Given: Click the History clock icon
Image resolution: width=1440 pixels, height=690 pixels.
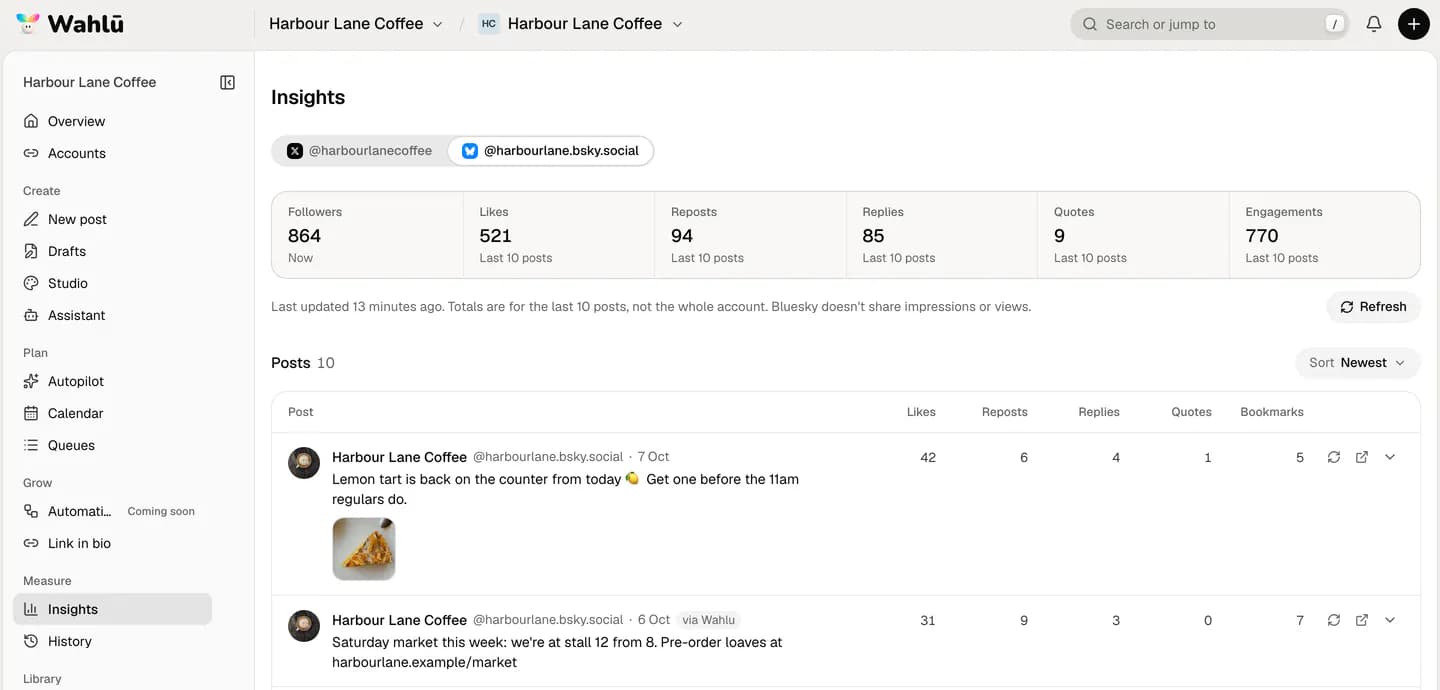Looking at the screenshot, I should (31, 641).
